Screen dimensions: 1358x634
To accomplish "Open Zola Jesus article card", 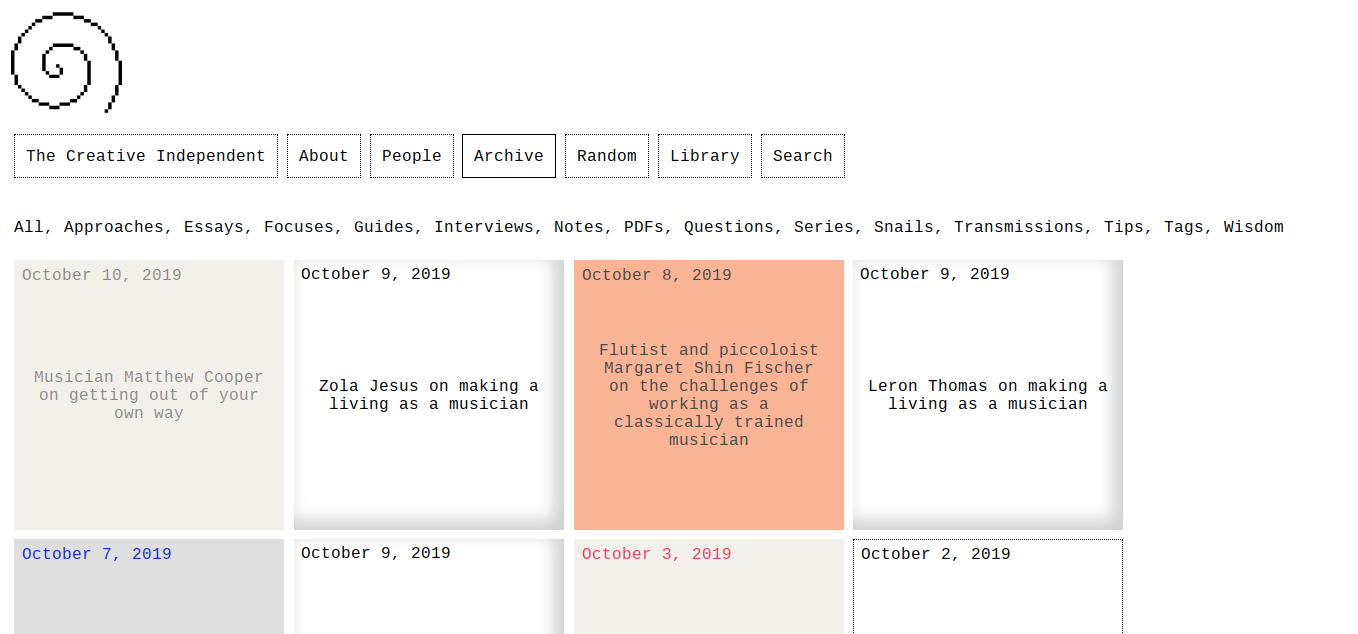I will [x=429, y=395].
